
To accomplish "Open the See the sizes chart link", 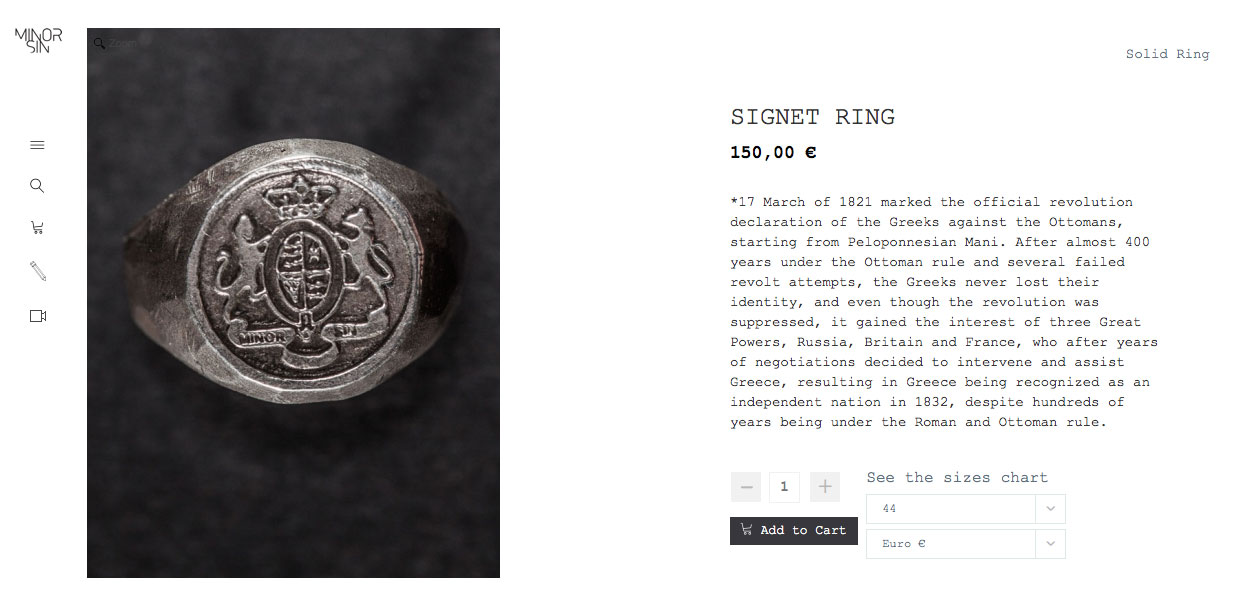I will [957, 478].
